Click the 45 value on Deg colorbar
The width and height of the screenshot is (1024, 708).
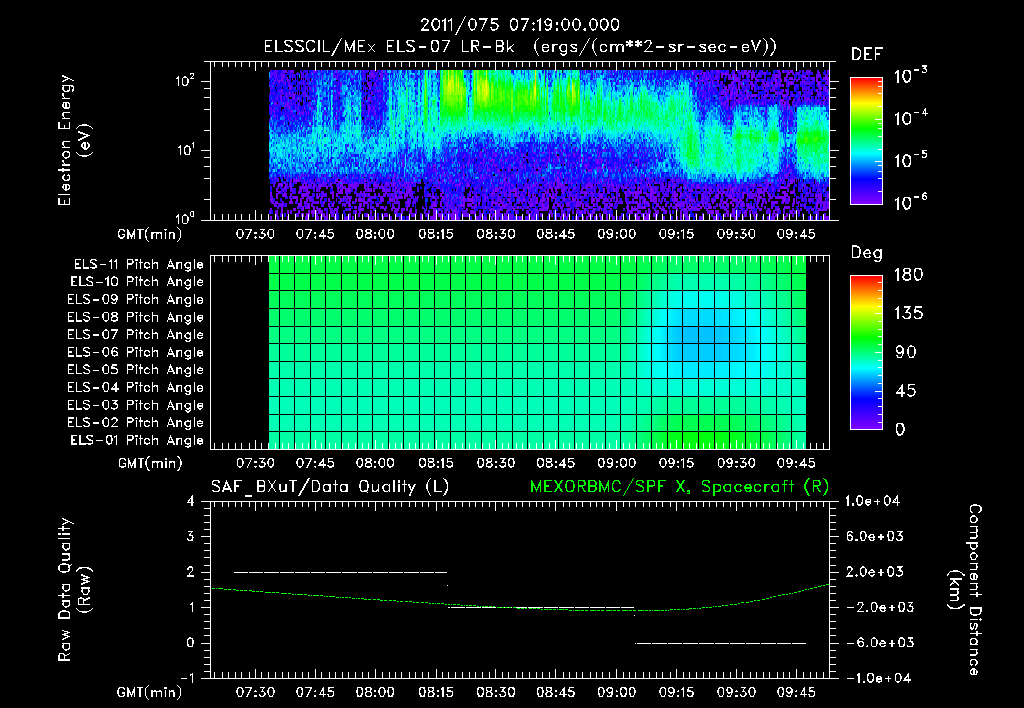pos(906,391)
